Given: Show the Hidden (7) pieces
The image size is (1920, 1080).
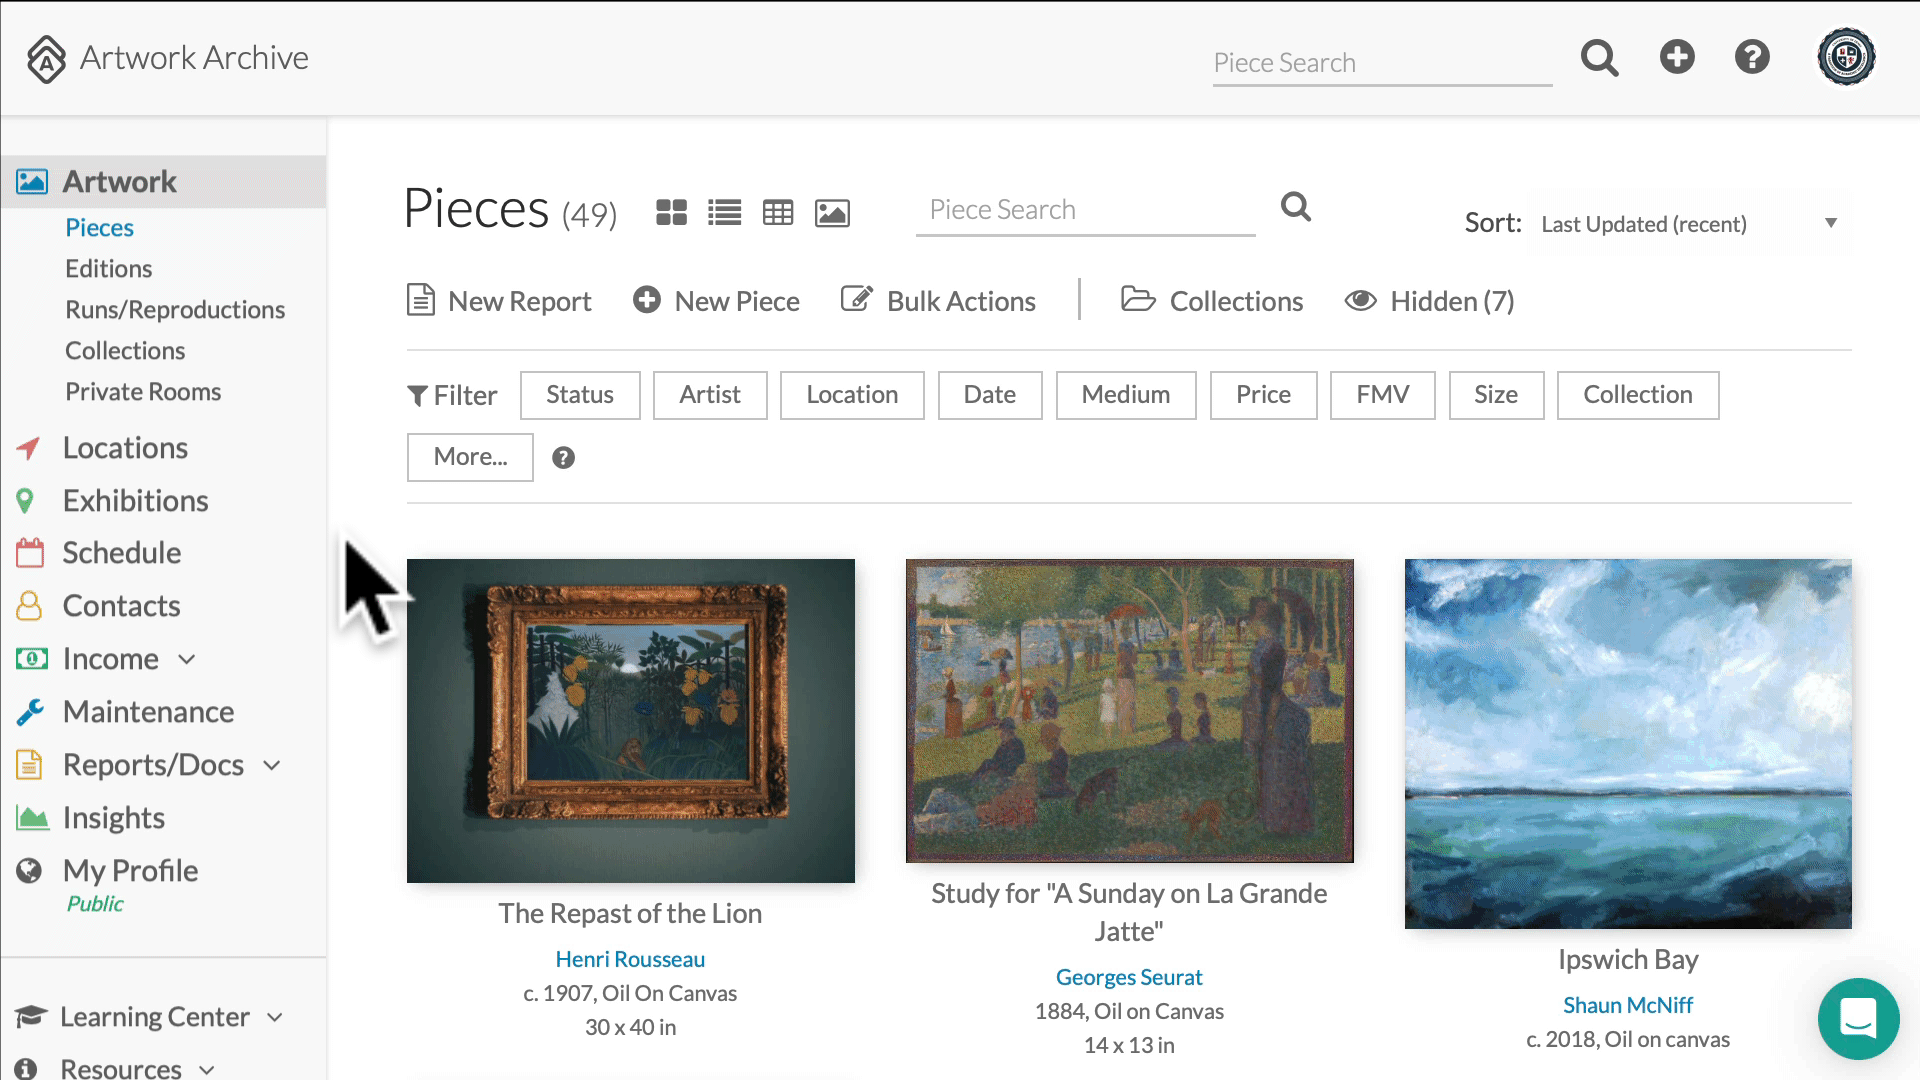Looking at the screenshot, I should coord(1429,301).
